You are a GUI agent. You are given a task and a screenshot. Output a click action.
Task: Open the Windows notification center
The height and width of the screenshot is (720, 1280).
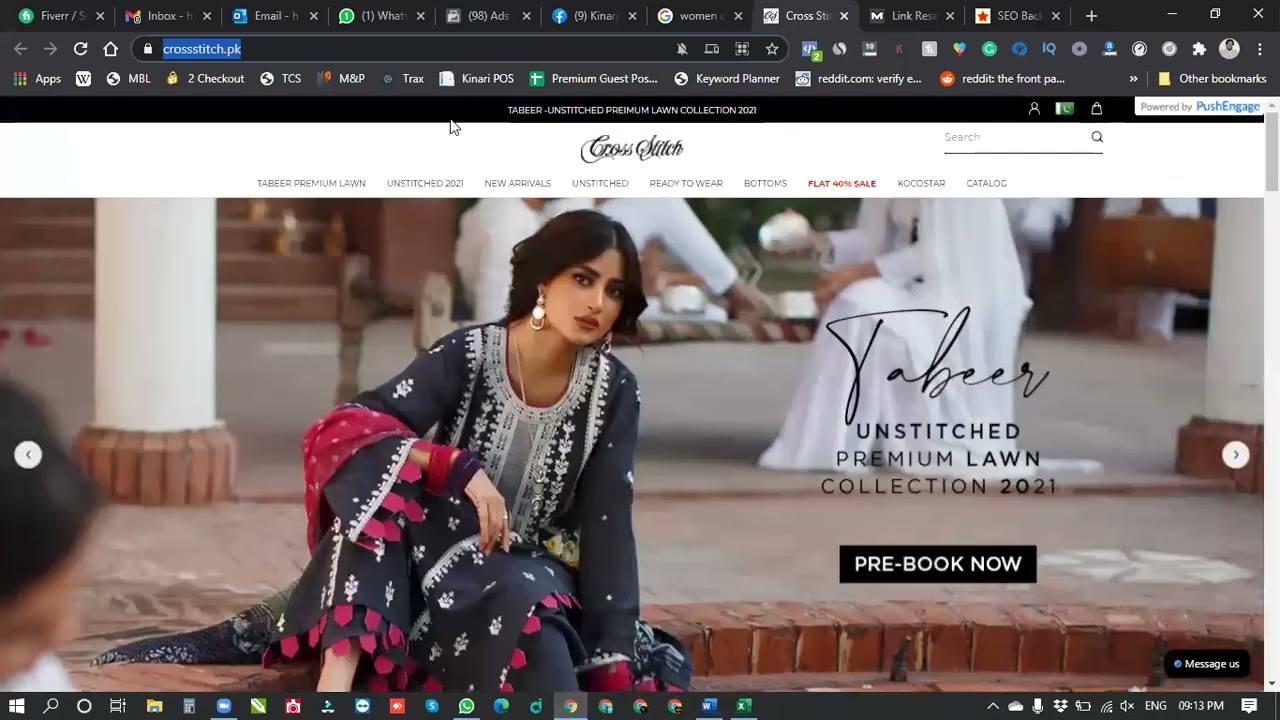coord(1249,706)
